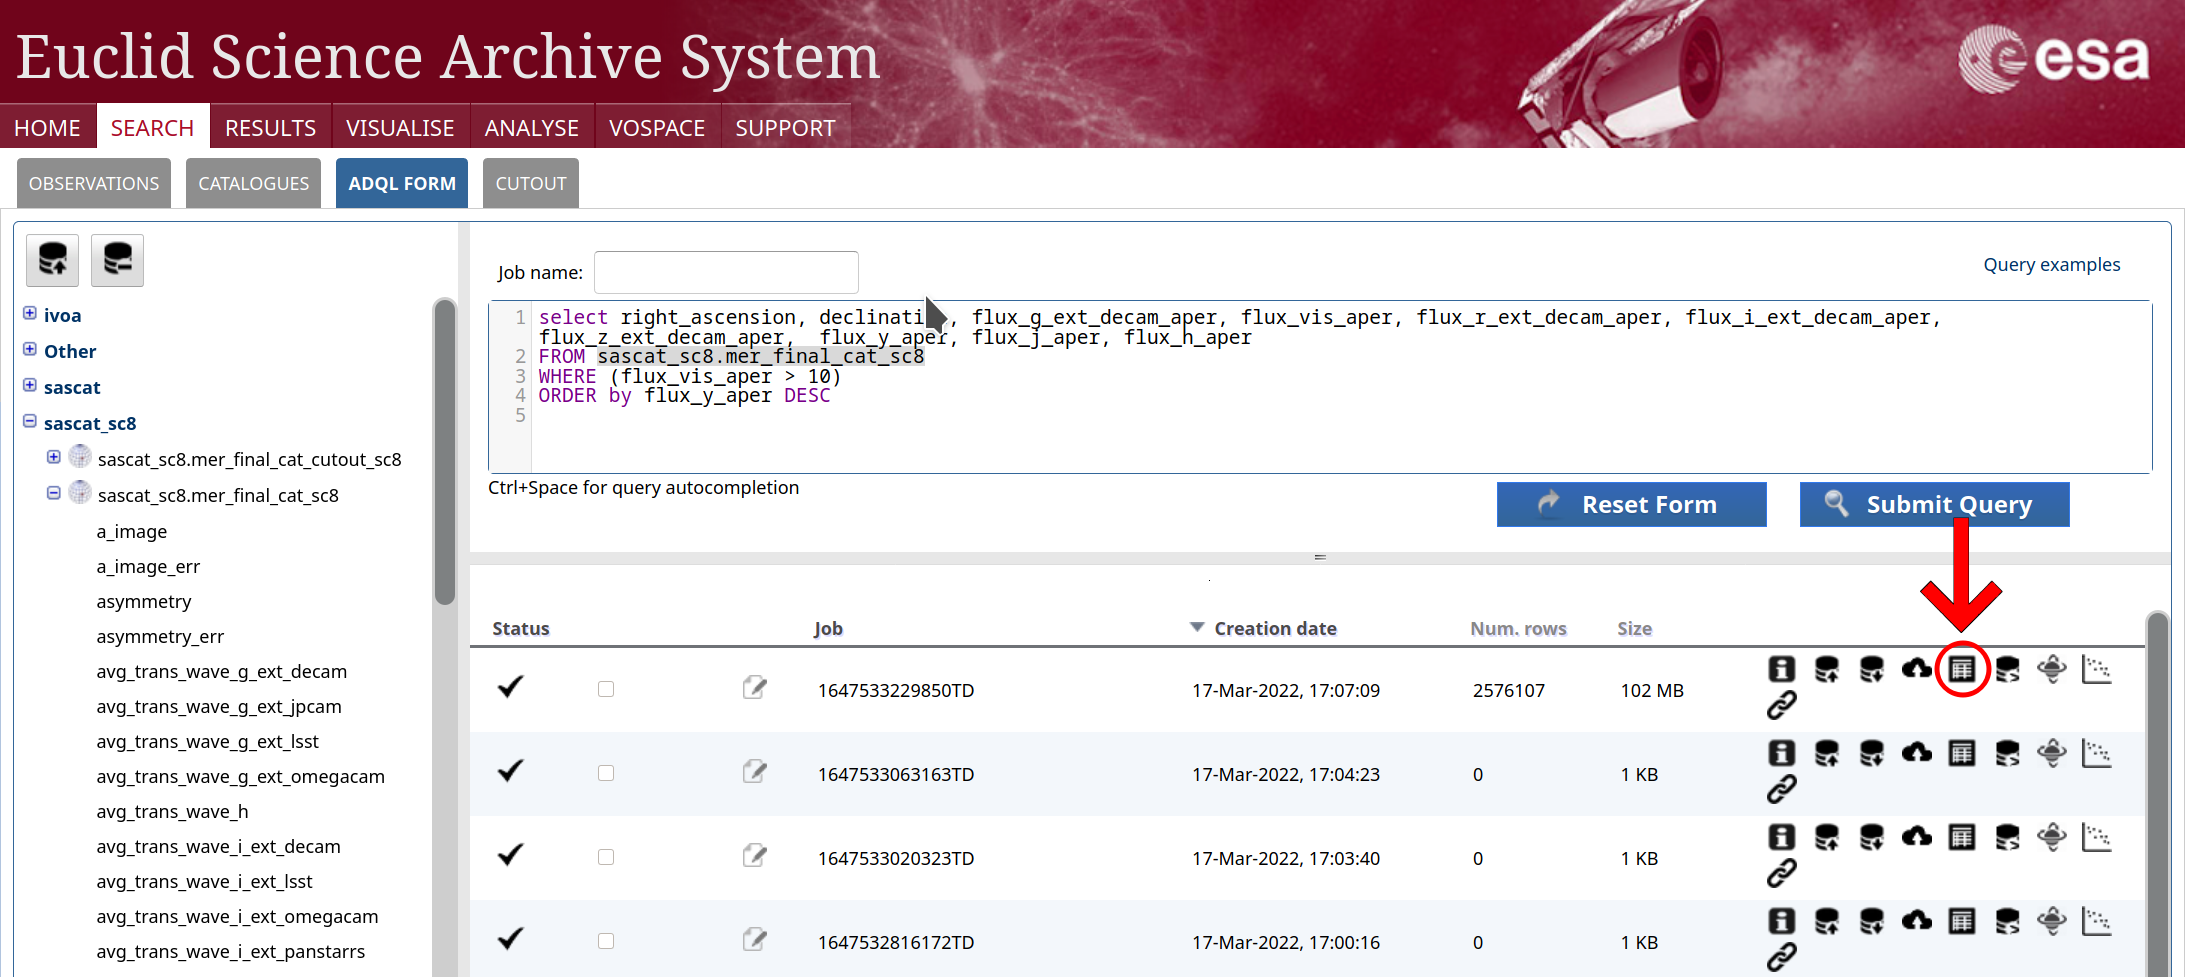Click cloud upload icon for job 1647533229850TD
Viewport: 2185px width, 977px height.
1916,669
